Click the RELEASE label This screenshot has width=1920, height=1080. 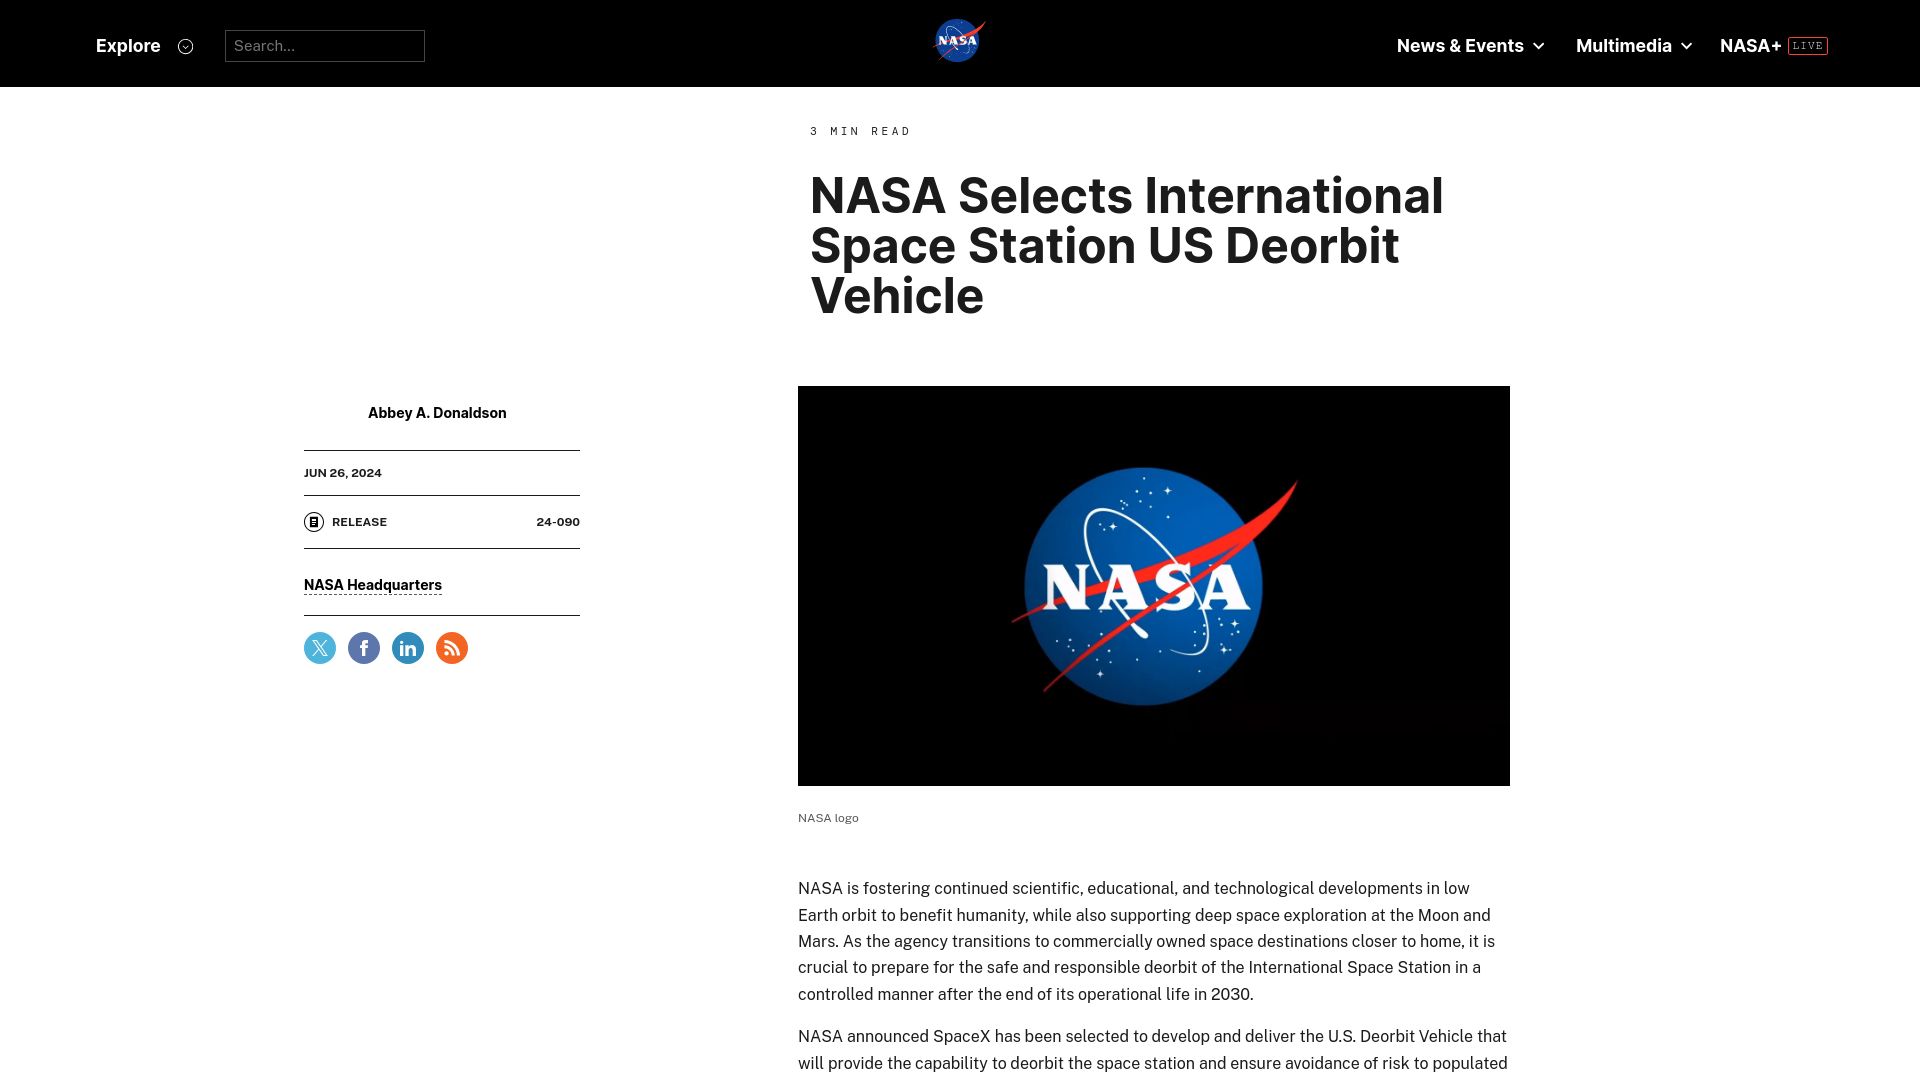click(359, 522)
